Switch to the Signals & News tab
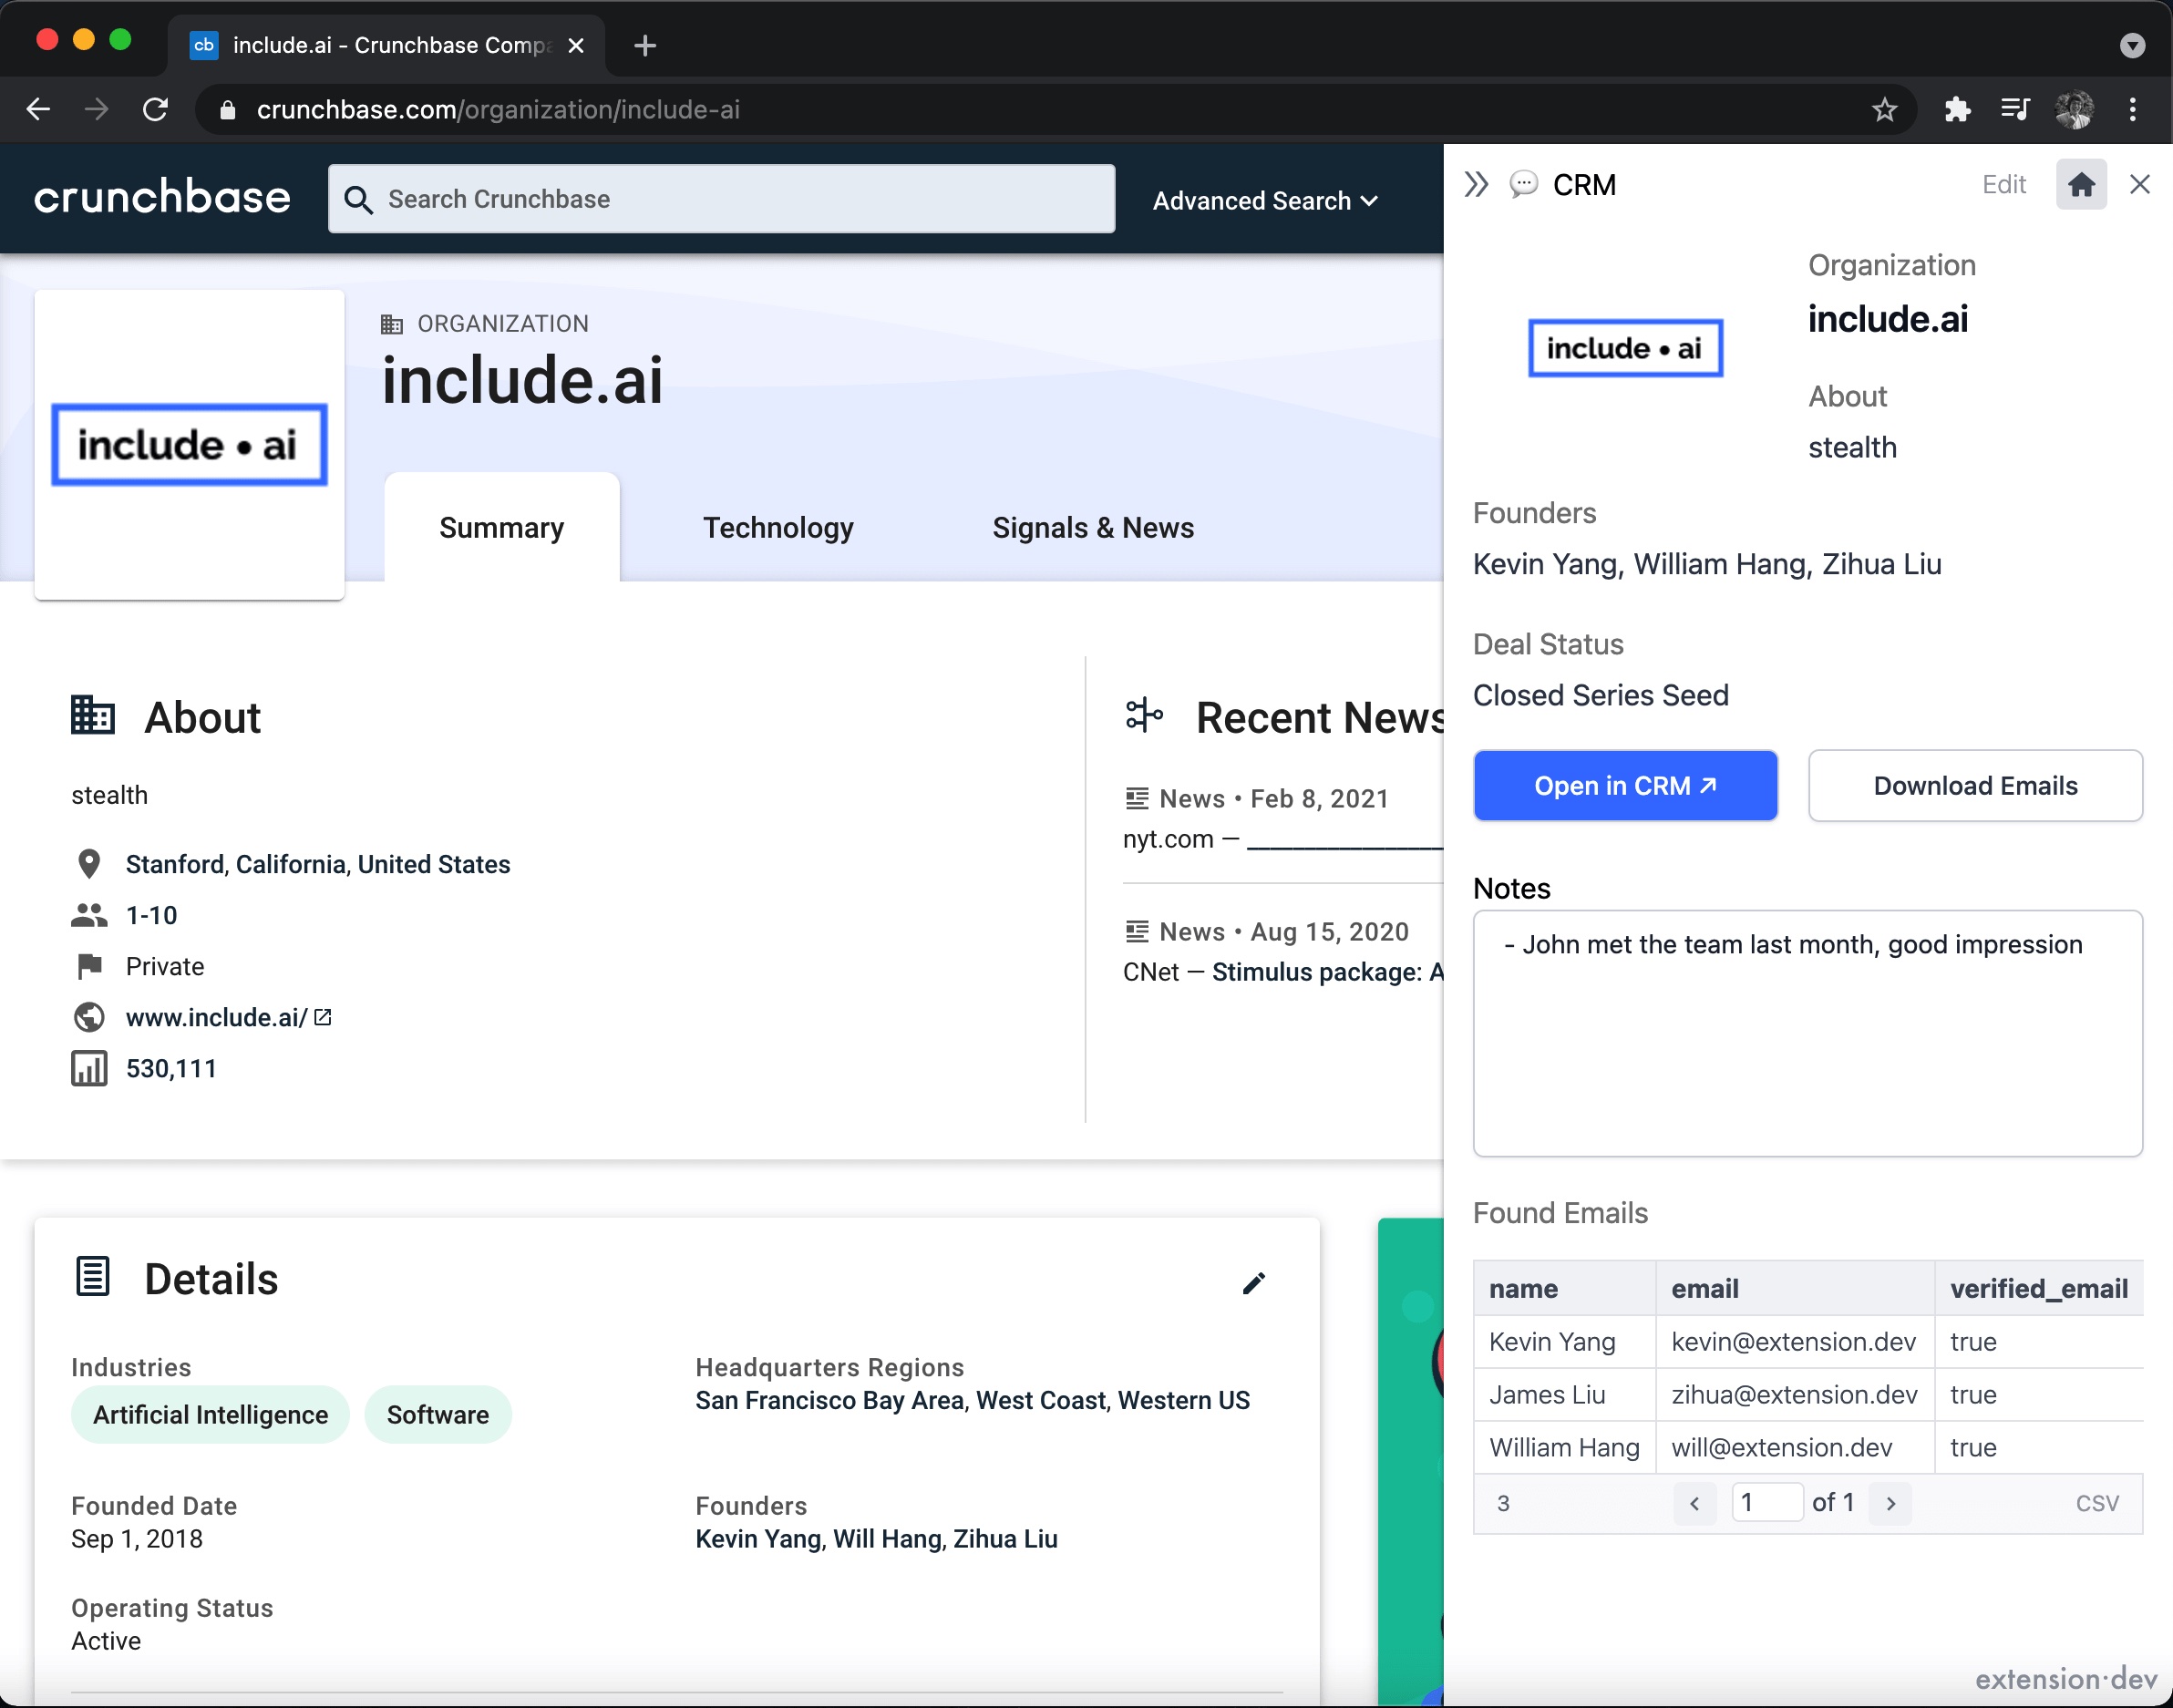2173x1708 pixels. (x=1093, y=527)
